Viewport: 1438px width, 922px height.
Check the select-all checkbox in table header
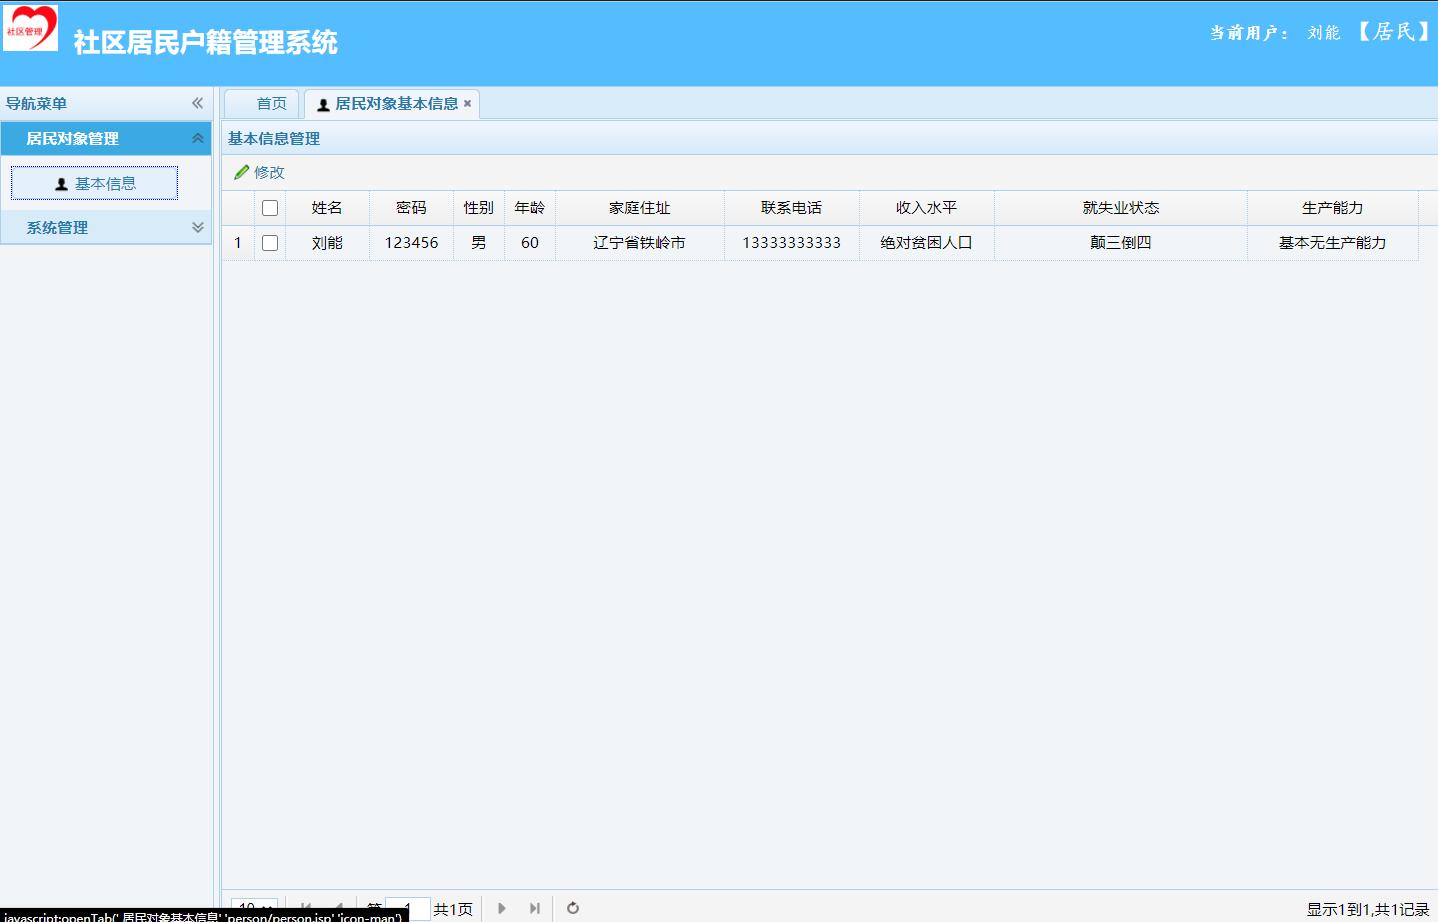pyautogui.click(x=269, y=206)
